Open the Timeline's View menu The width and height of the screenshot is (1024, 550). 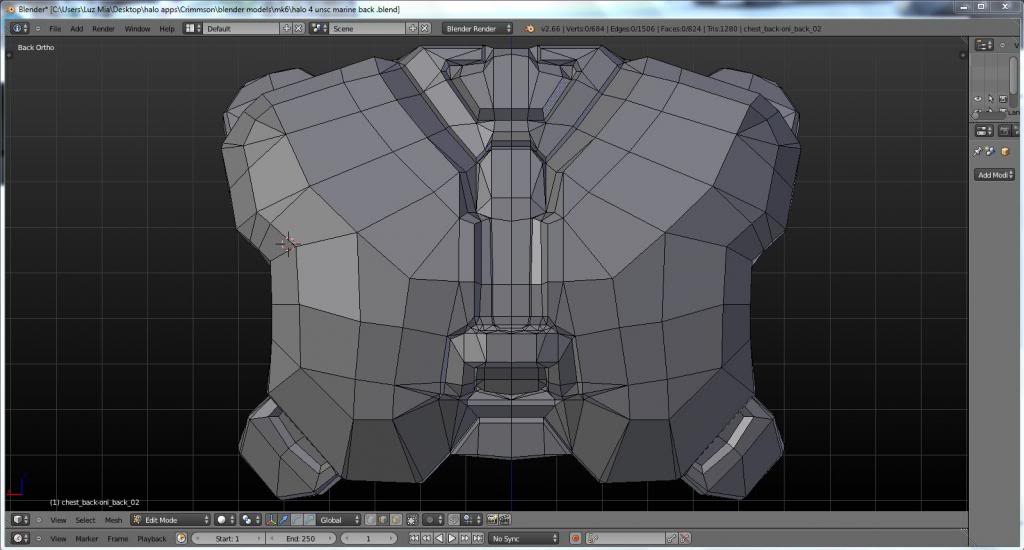(x=58, y=539)
